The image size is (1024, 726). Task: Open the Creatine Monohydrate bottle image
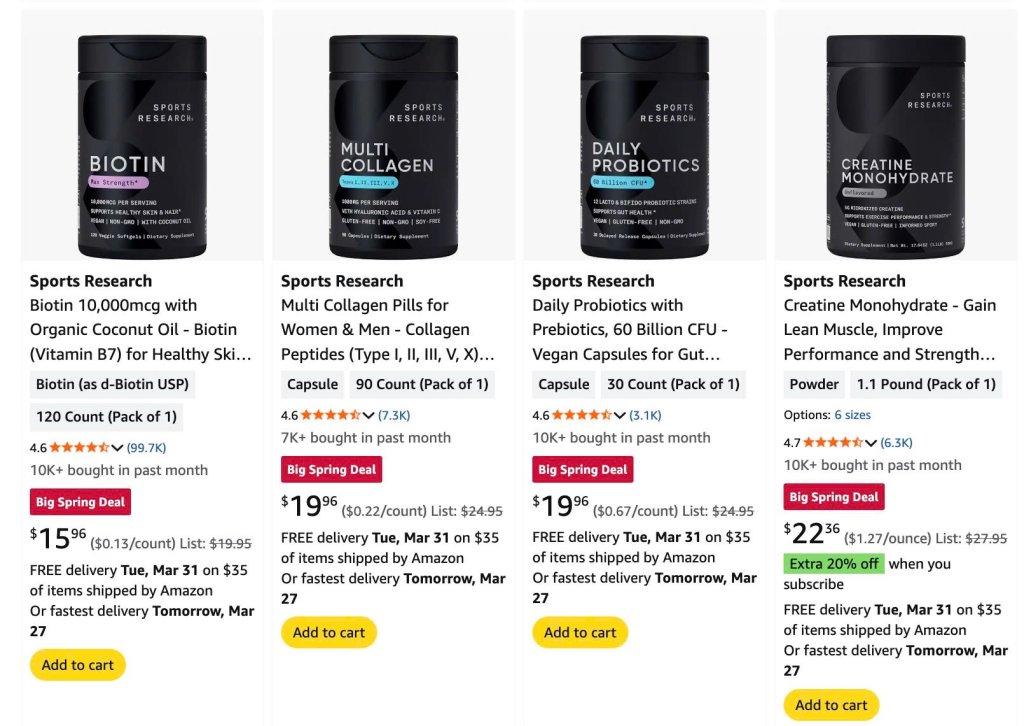click(896, 146)
